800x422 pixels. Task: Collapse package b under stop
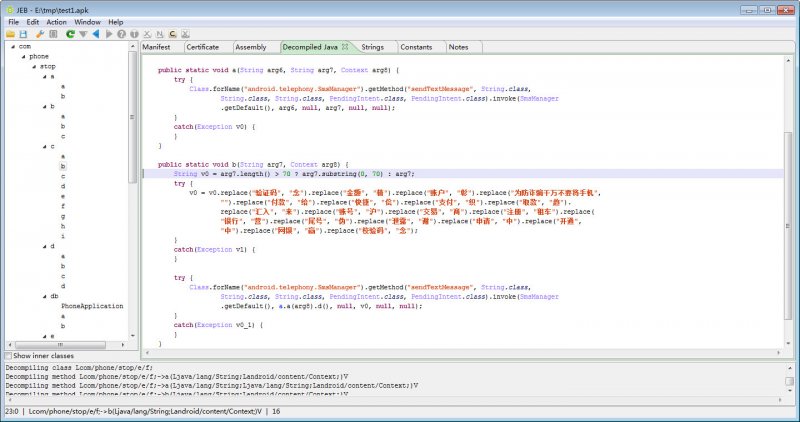(44, 107)
